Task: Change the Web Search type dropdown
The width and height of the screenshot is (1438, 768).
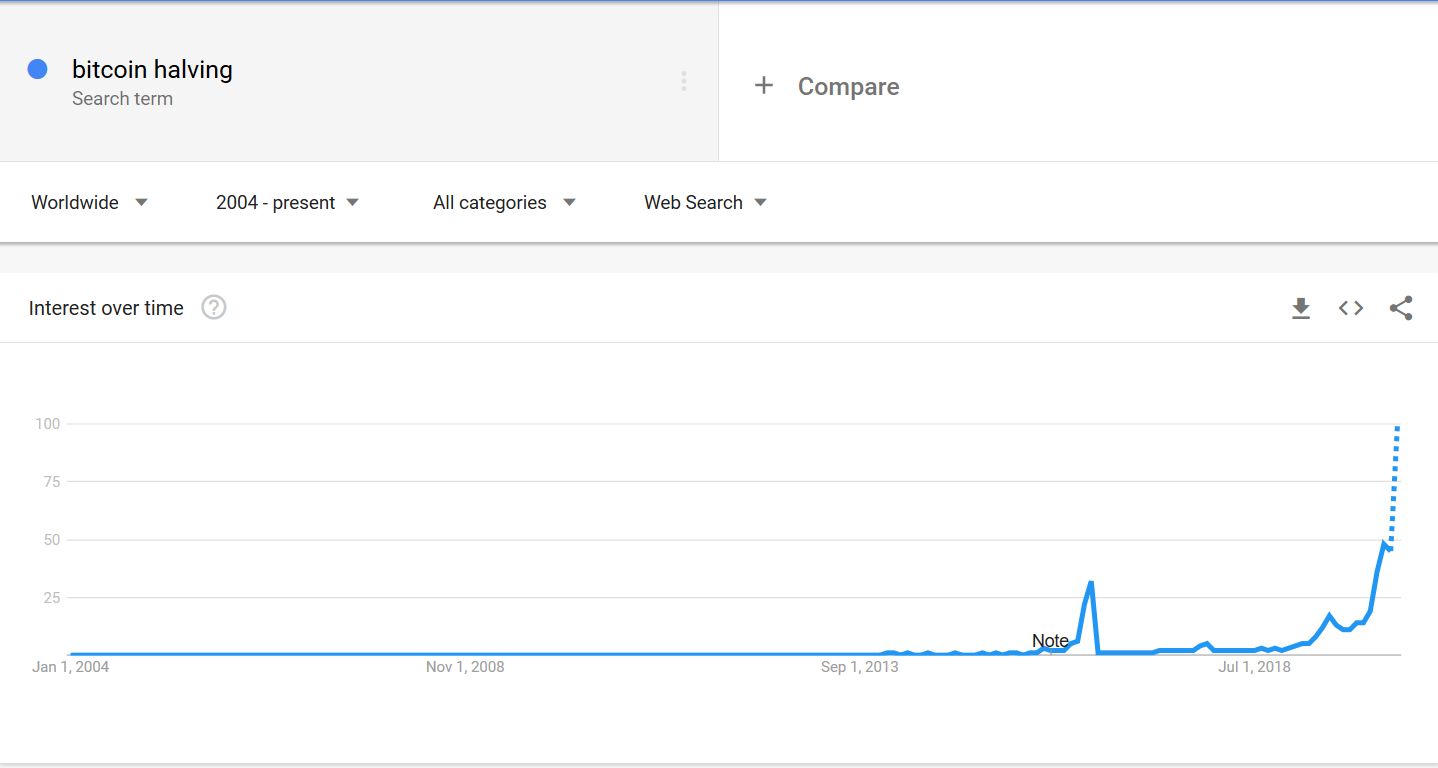Action: tap(705, 202)
